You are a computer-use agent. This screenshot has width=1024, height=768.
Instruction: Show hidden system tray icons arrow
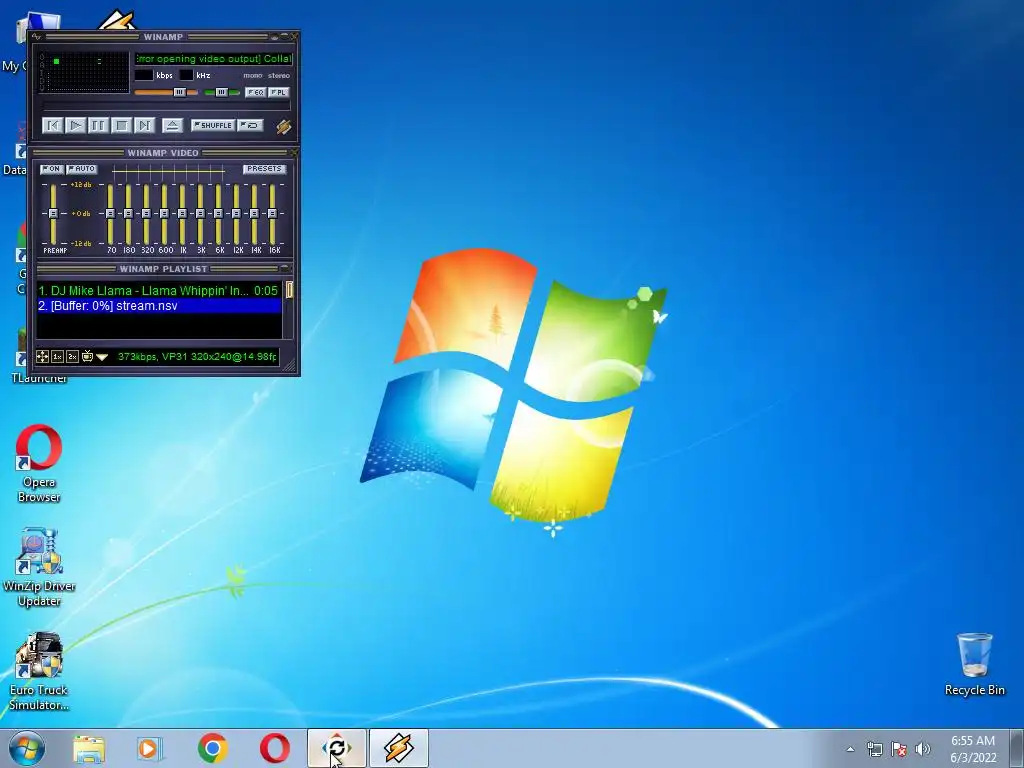point(850,749)
